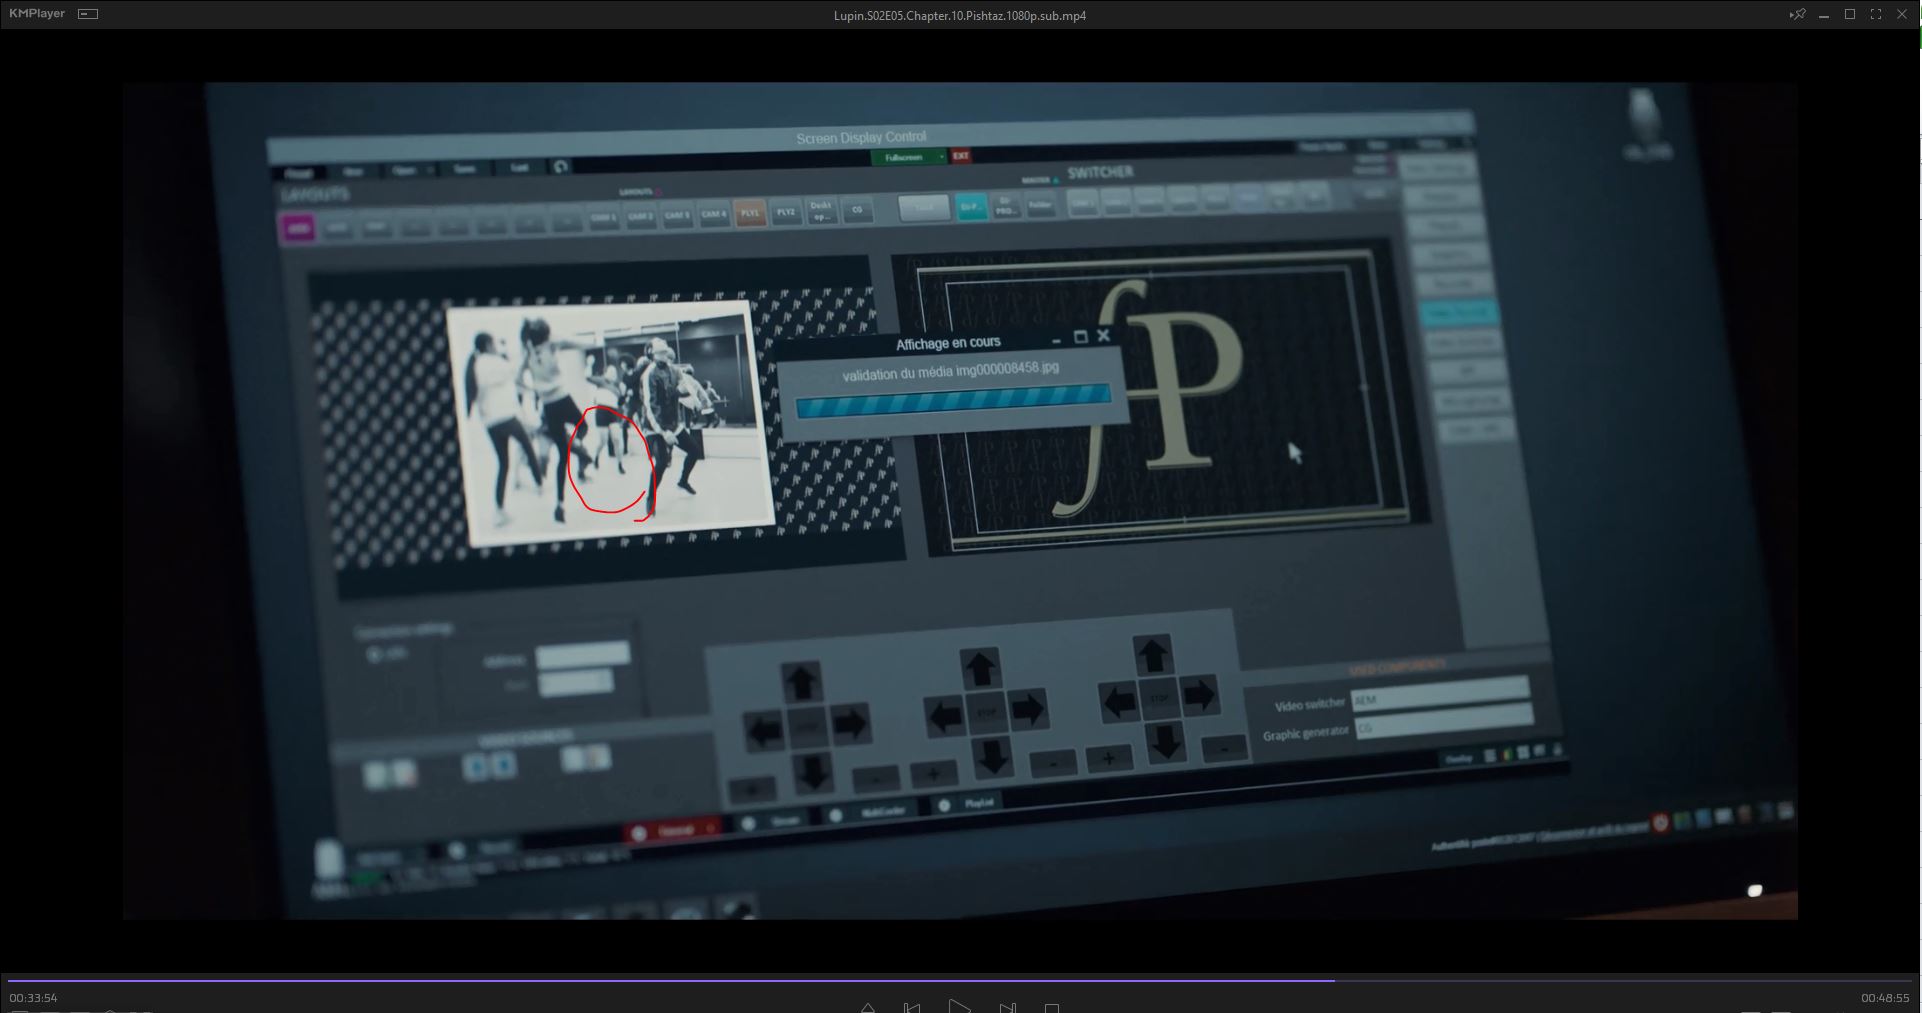Stop the video playback
This screenshot has height=1013, width=1922.
(x=1052, y=1008)
